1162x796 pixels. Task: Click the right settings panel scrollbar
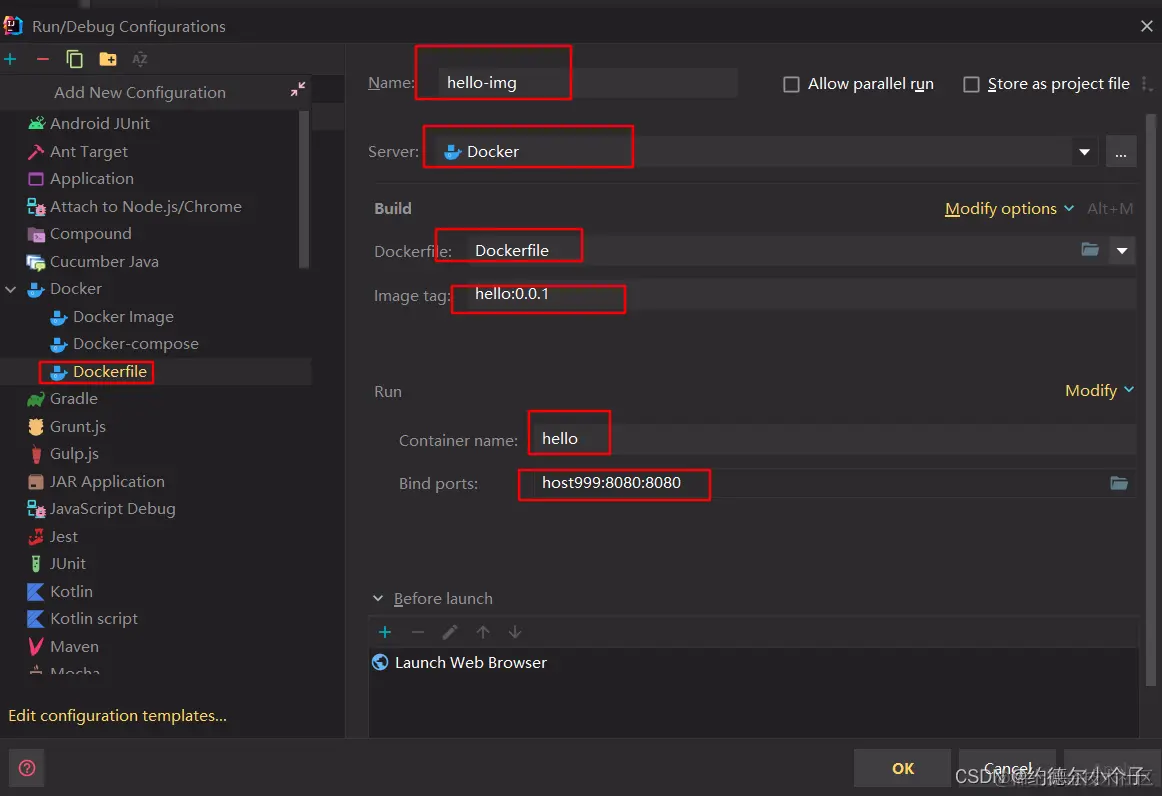(x=1151, y=400)
